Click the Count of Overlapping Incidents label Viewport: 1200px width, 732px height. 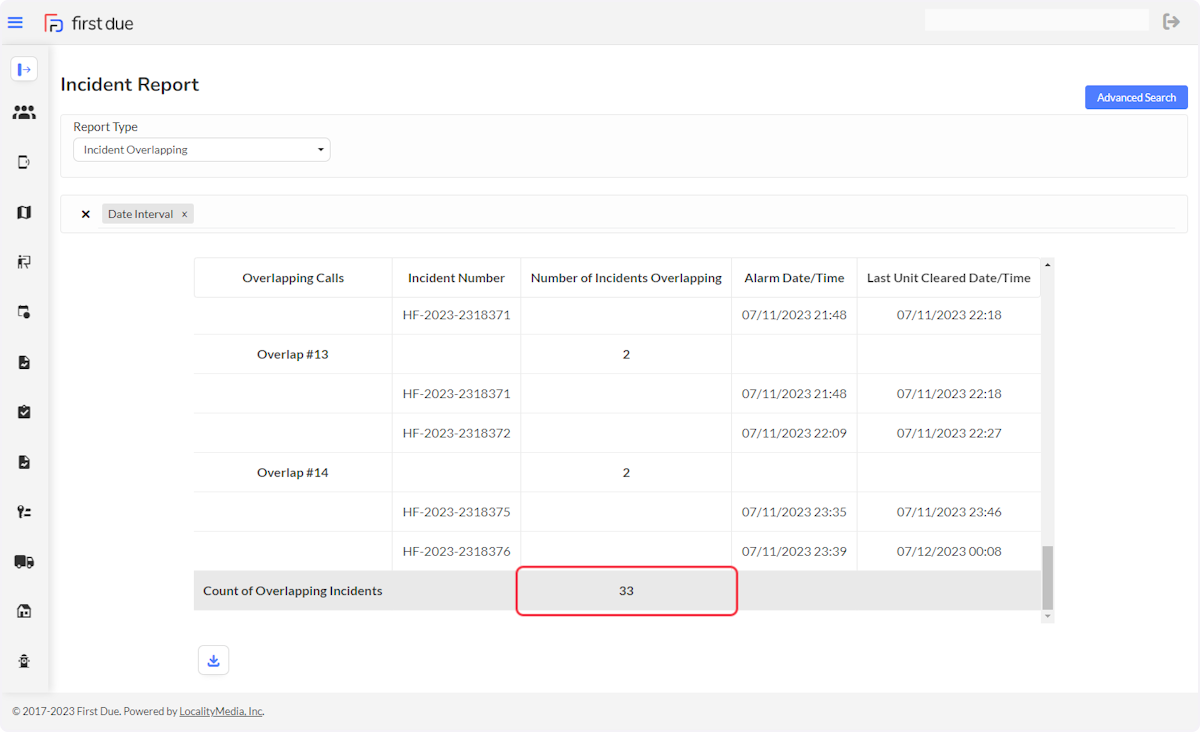(x=293, y=591)
